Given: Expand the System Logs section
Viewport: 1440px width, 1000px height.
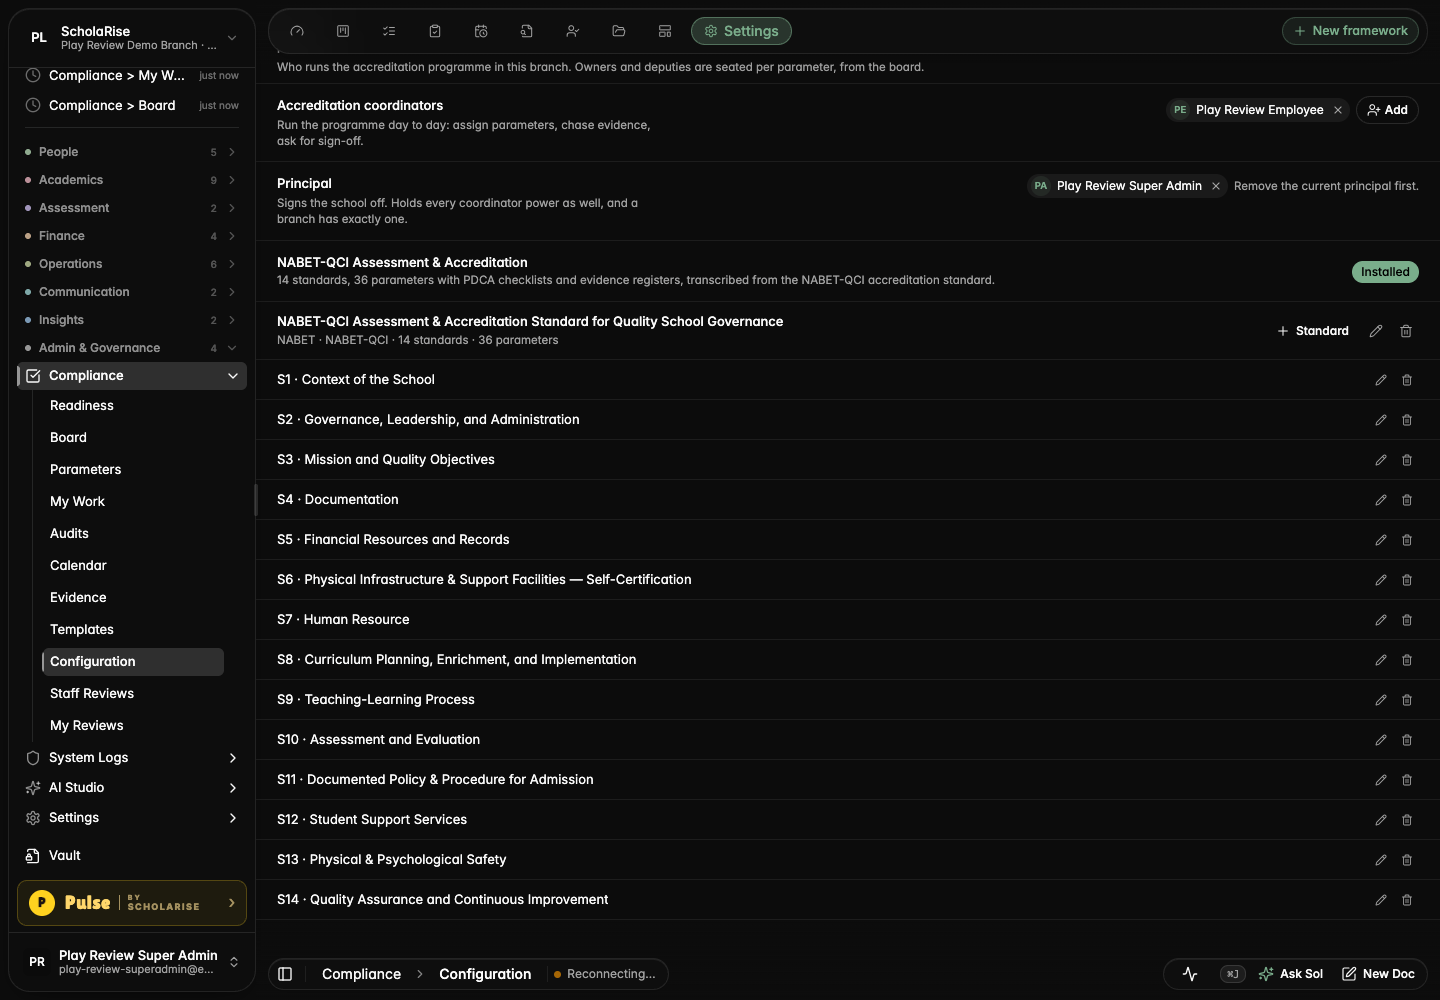Looking at the screenshot, I should point(132,758).
